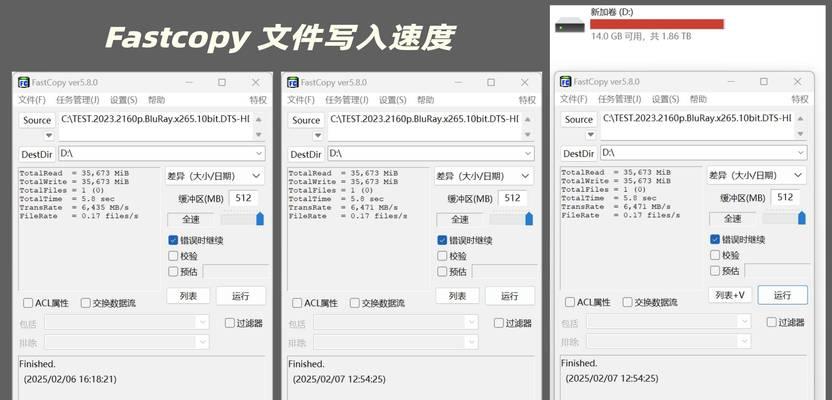Close the right FastCopy window
Screen dimensions: 832x400
(x=797, y=82)
